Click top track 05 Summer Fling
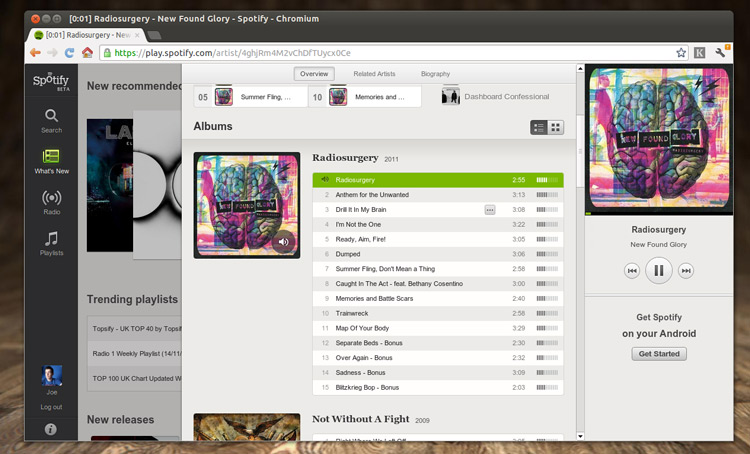 click(x=250, y=97)
